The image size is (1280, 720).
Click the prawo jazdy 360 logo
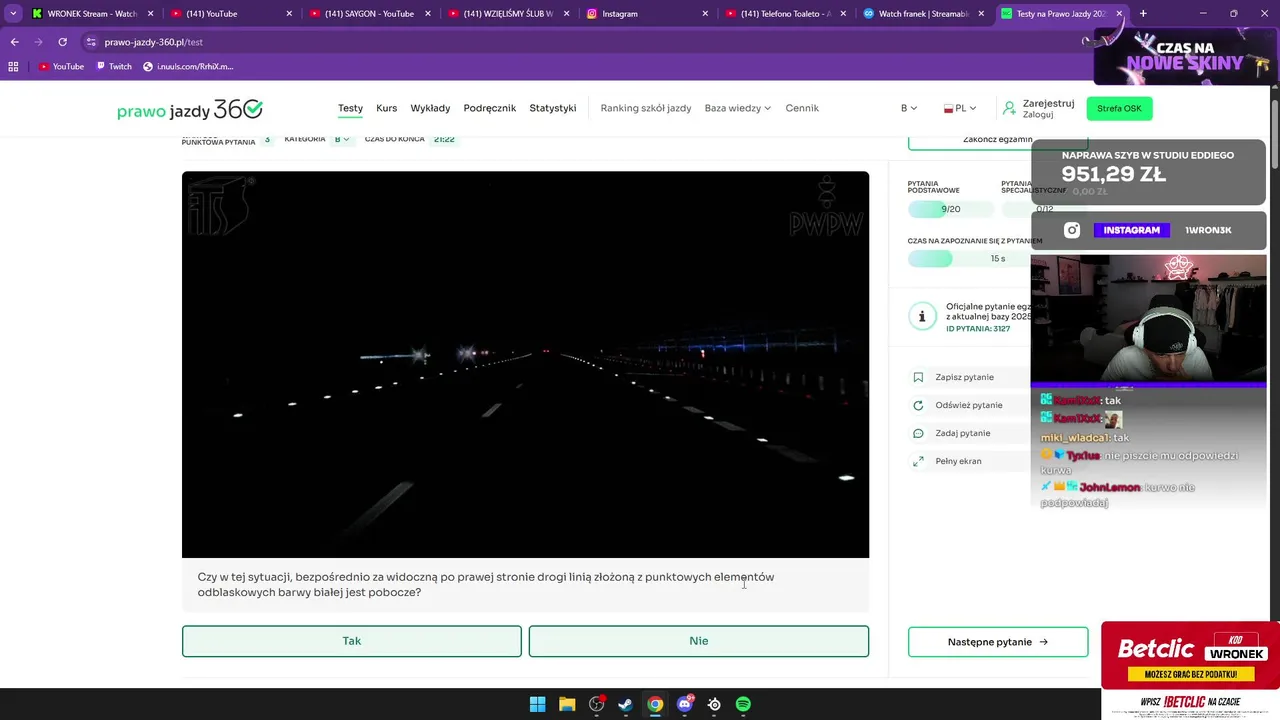coord(190,109)
